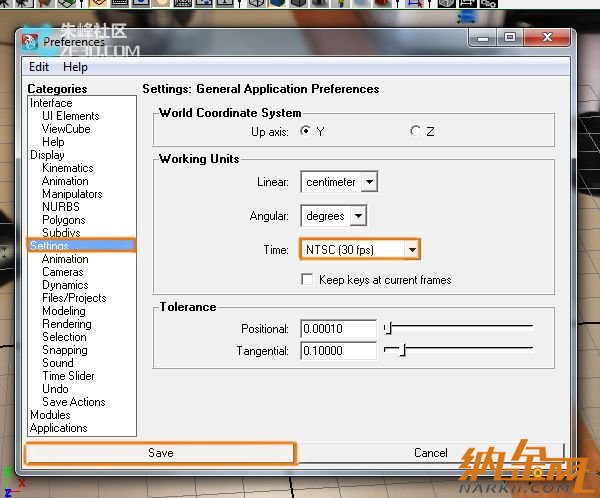Click the Positional tolerance value field
The image size is (600, 498).
click(336, 328)
